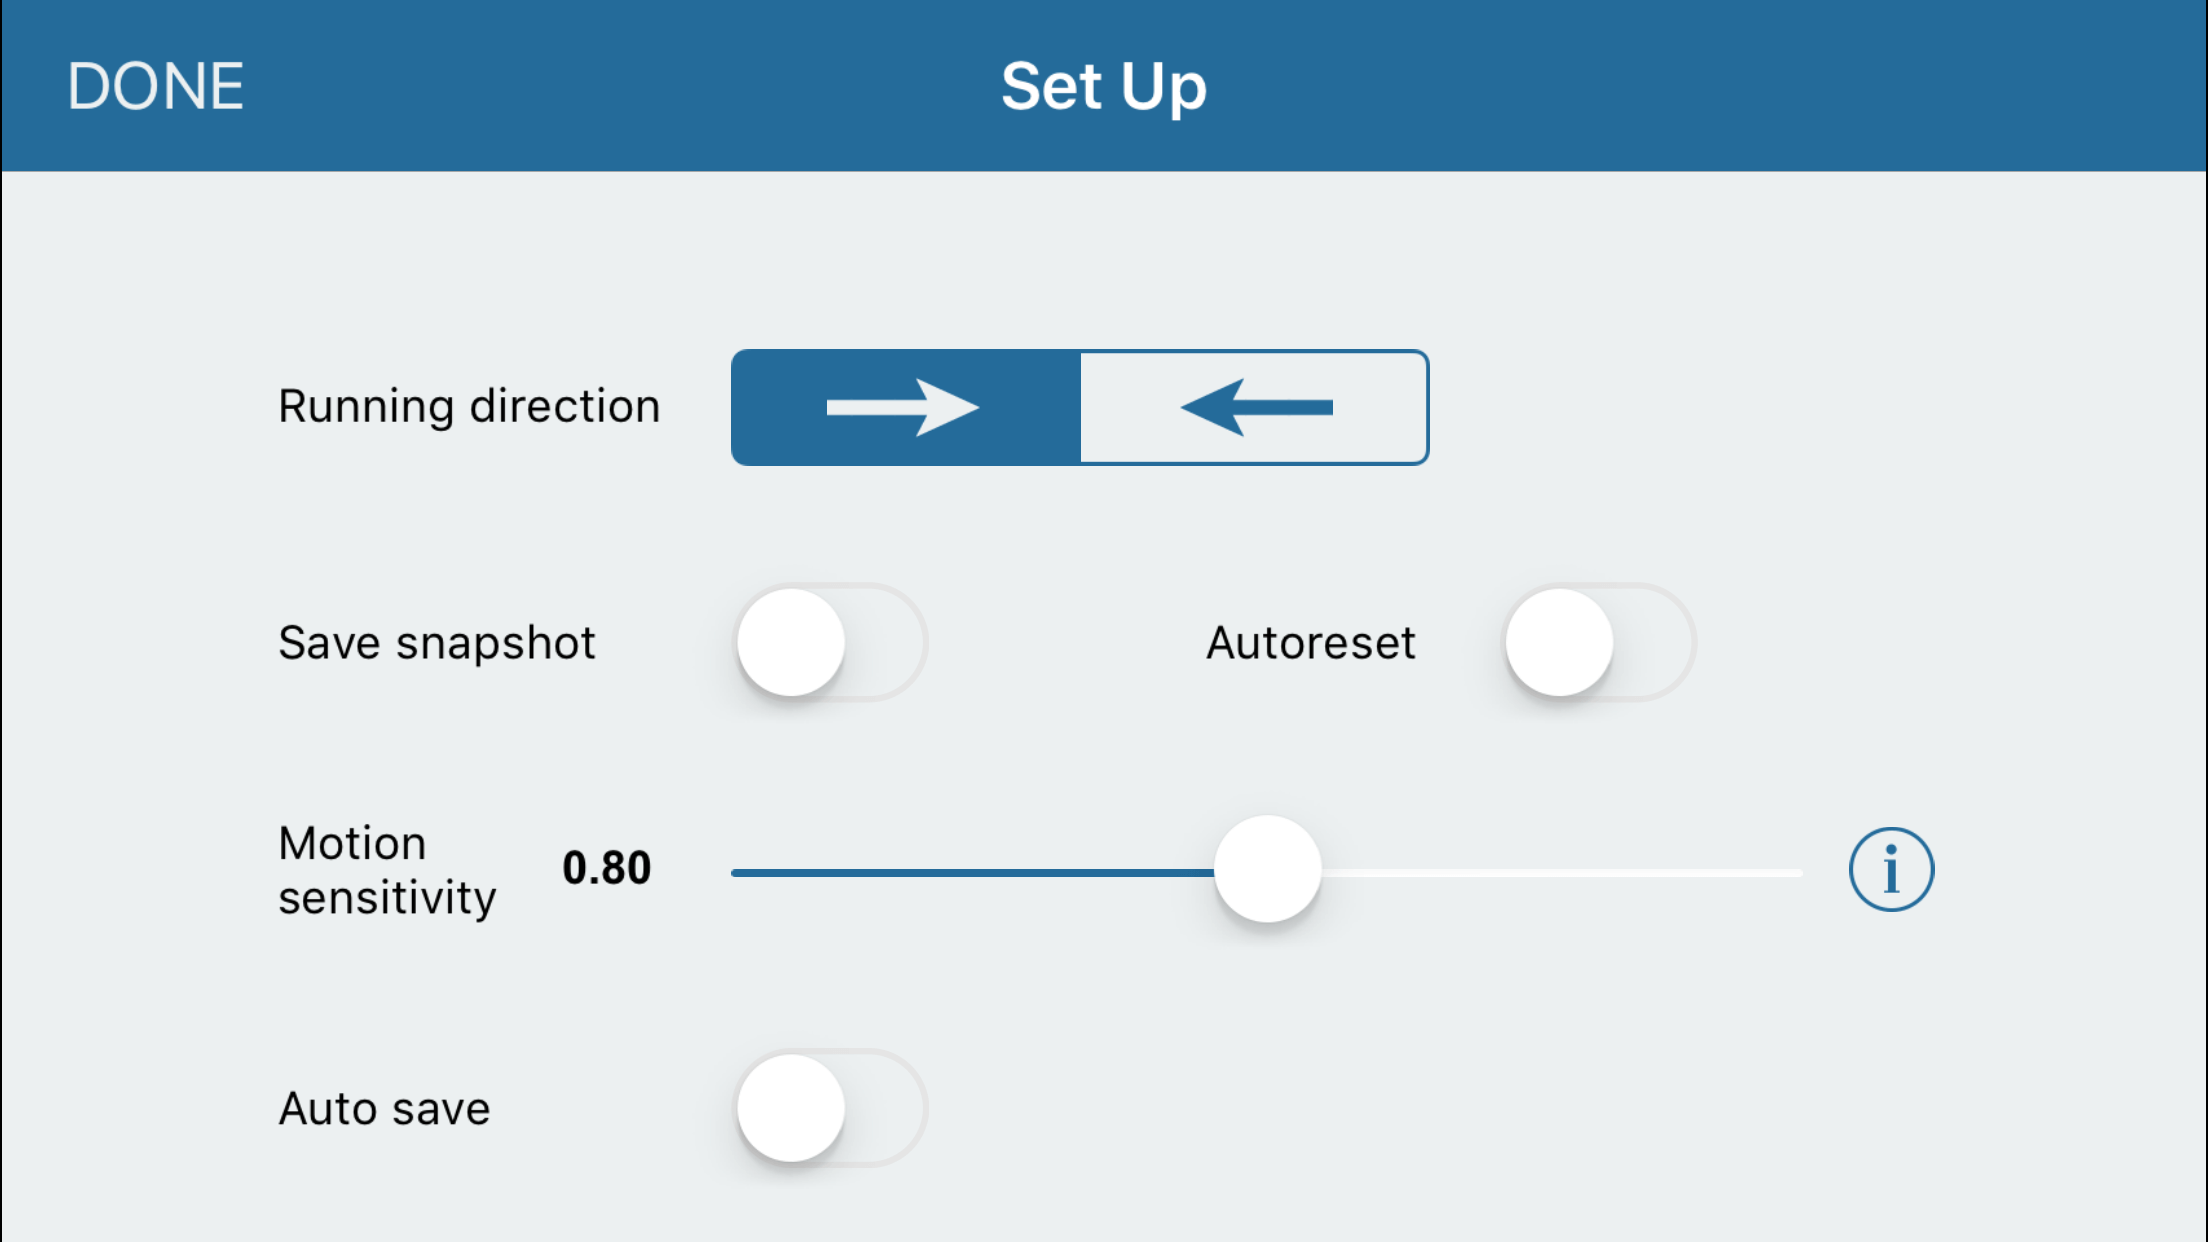Click the blue filled part of sensitivity slider
2208x1242 pixels.
(x=970, y=873)
